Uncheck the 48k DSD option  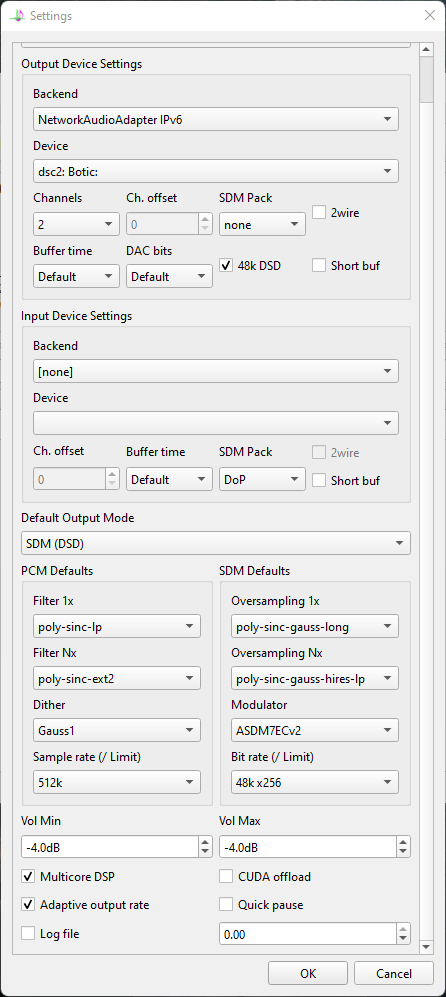point(226,266)
